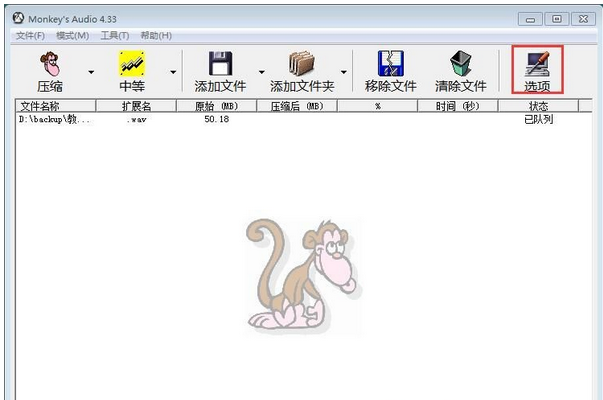Open the 选项 options icon

tap(537, 64)
